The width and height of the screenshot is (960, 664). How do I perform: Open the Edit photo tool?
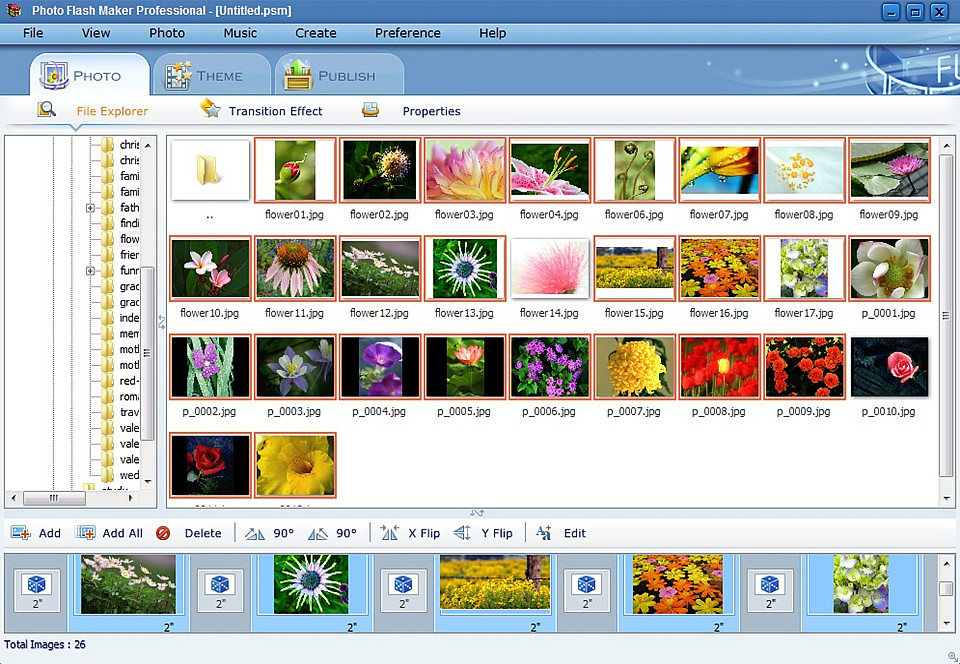(544, 533)
